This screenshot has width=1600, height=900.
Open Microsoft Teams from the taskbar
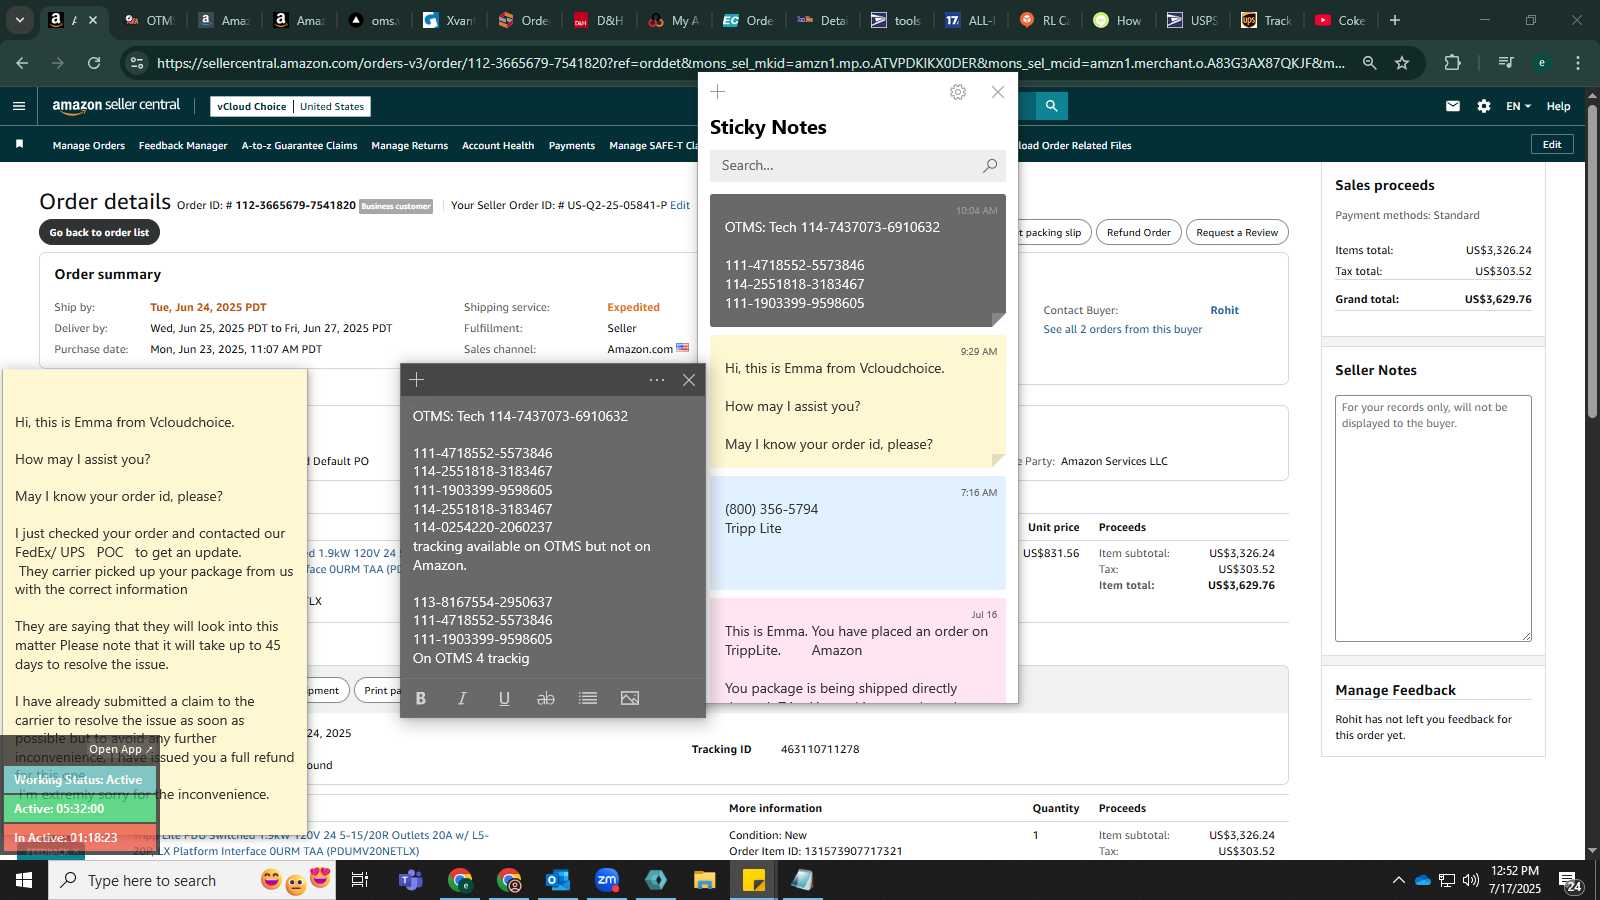tap(410, 880)
